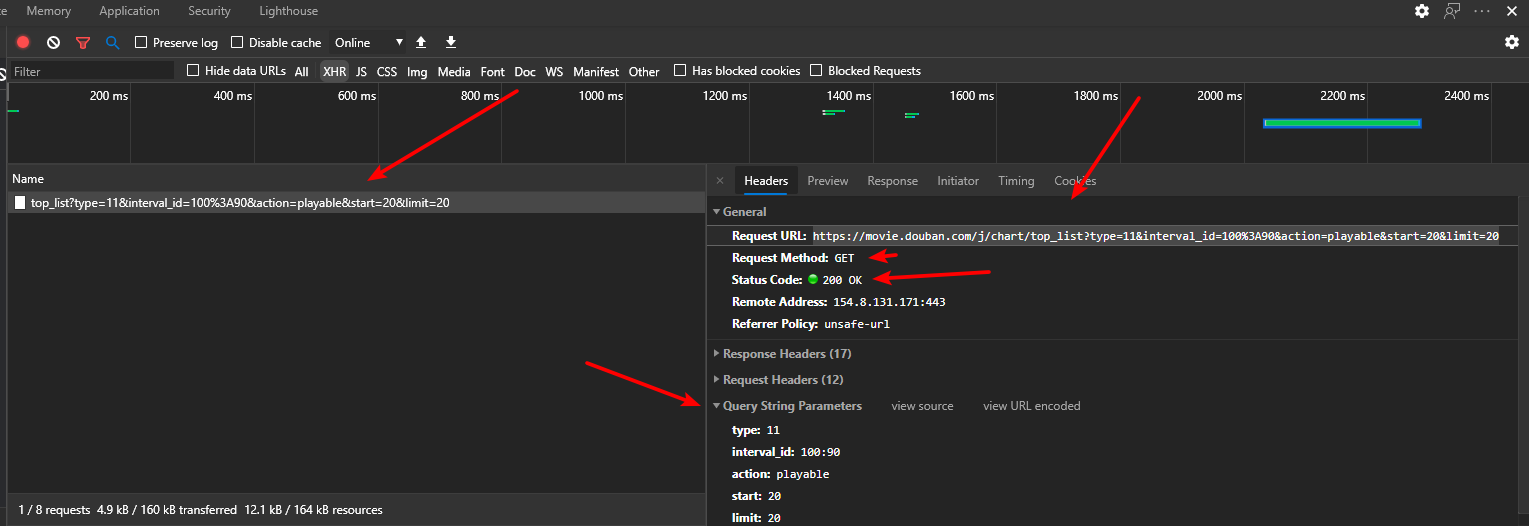This screenshot has height=526, width=1529.
Task: Click the 200 OK status code
Action: click(842, 280)
